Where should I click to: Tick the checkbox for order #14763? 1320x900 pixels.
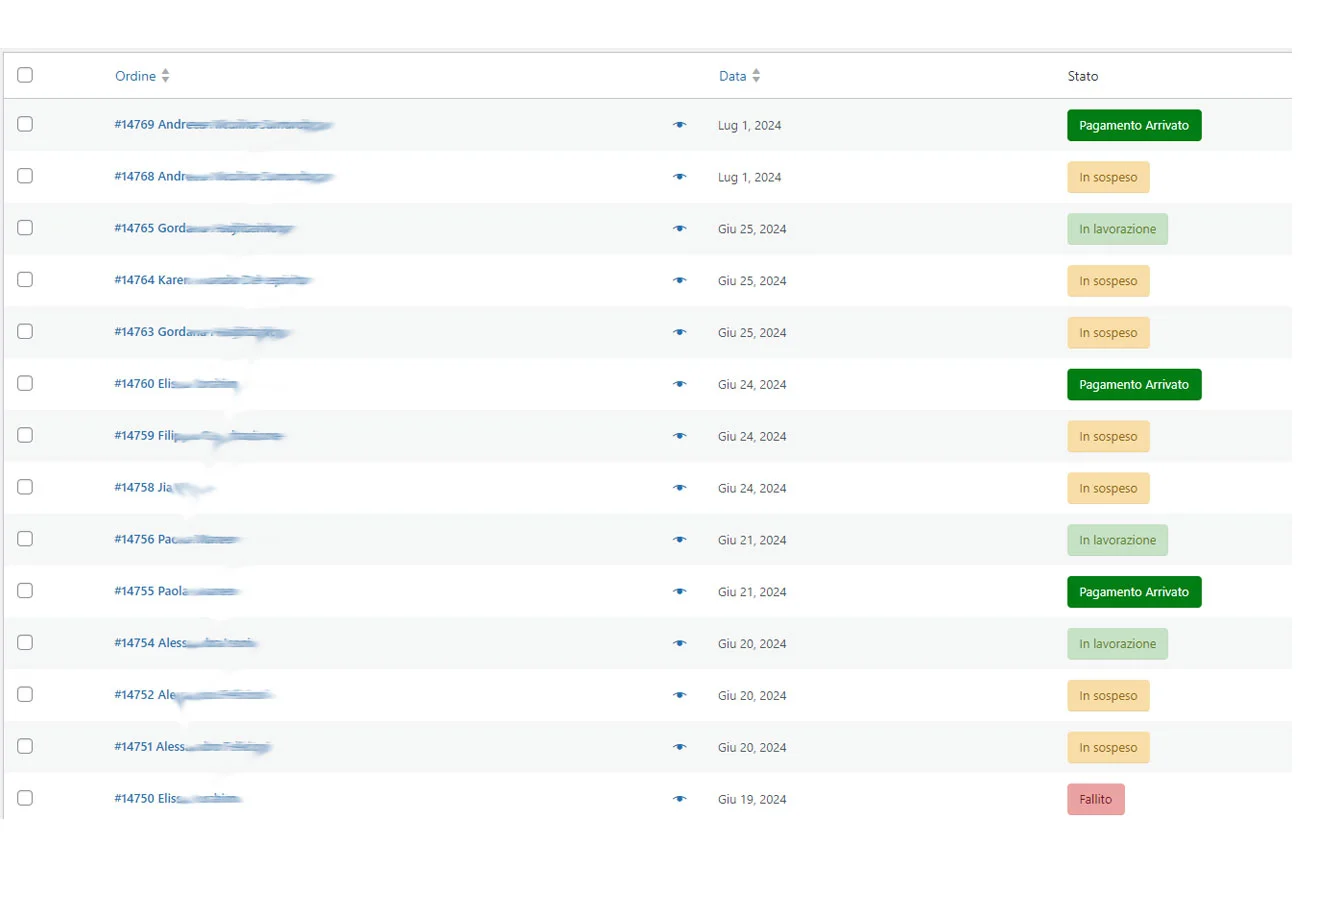25,331
